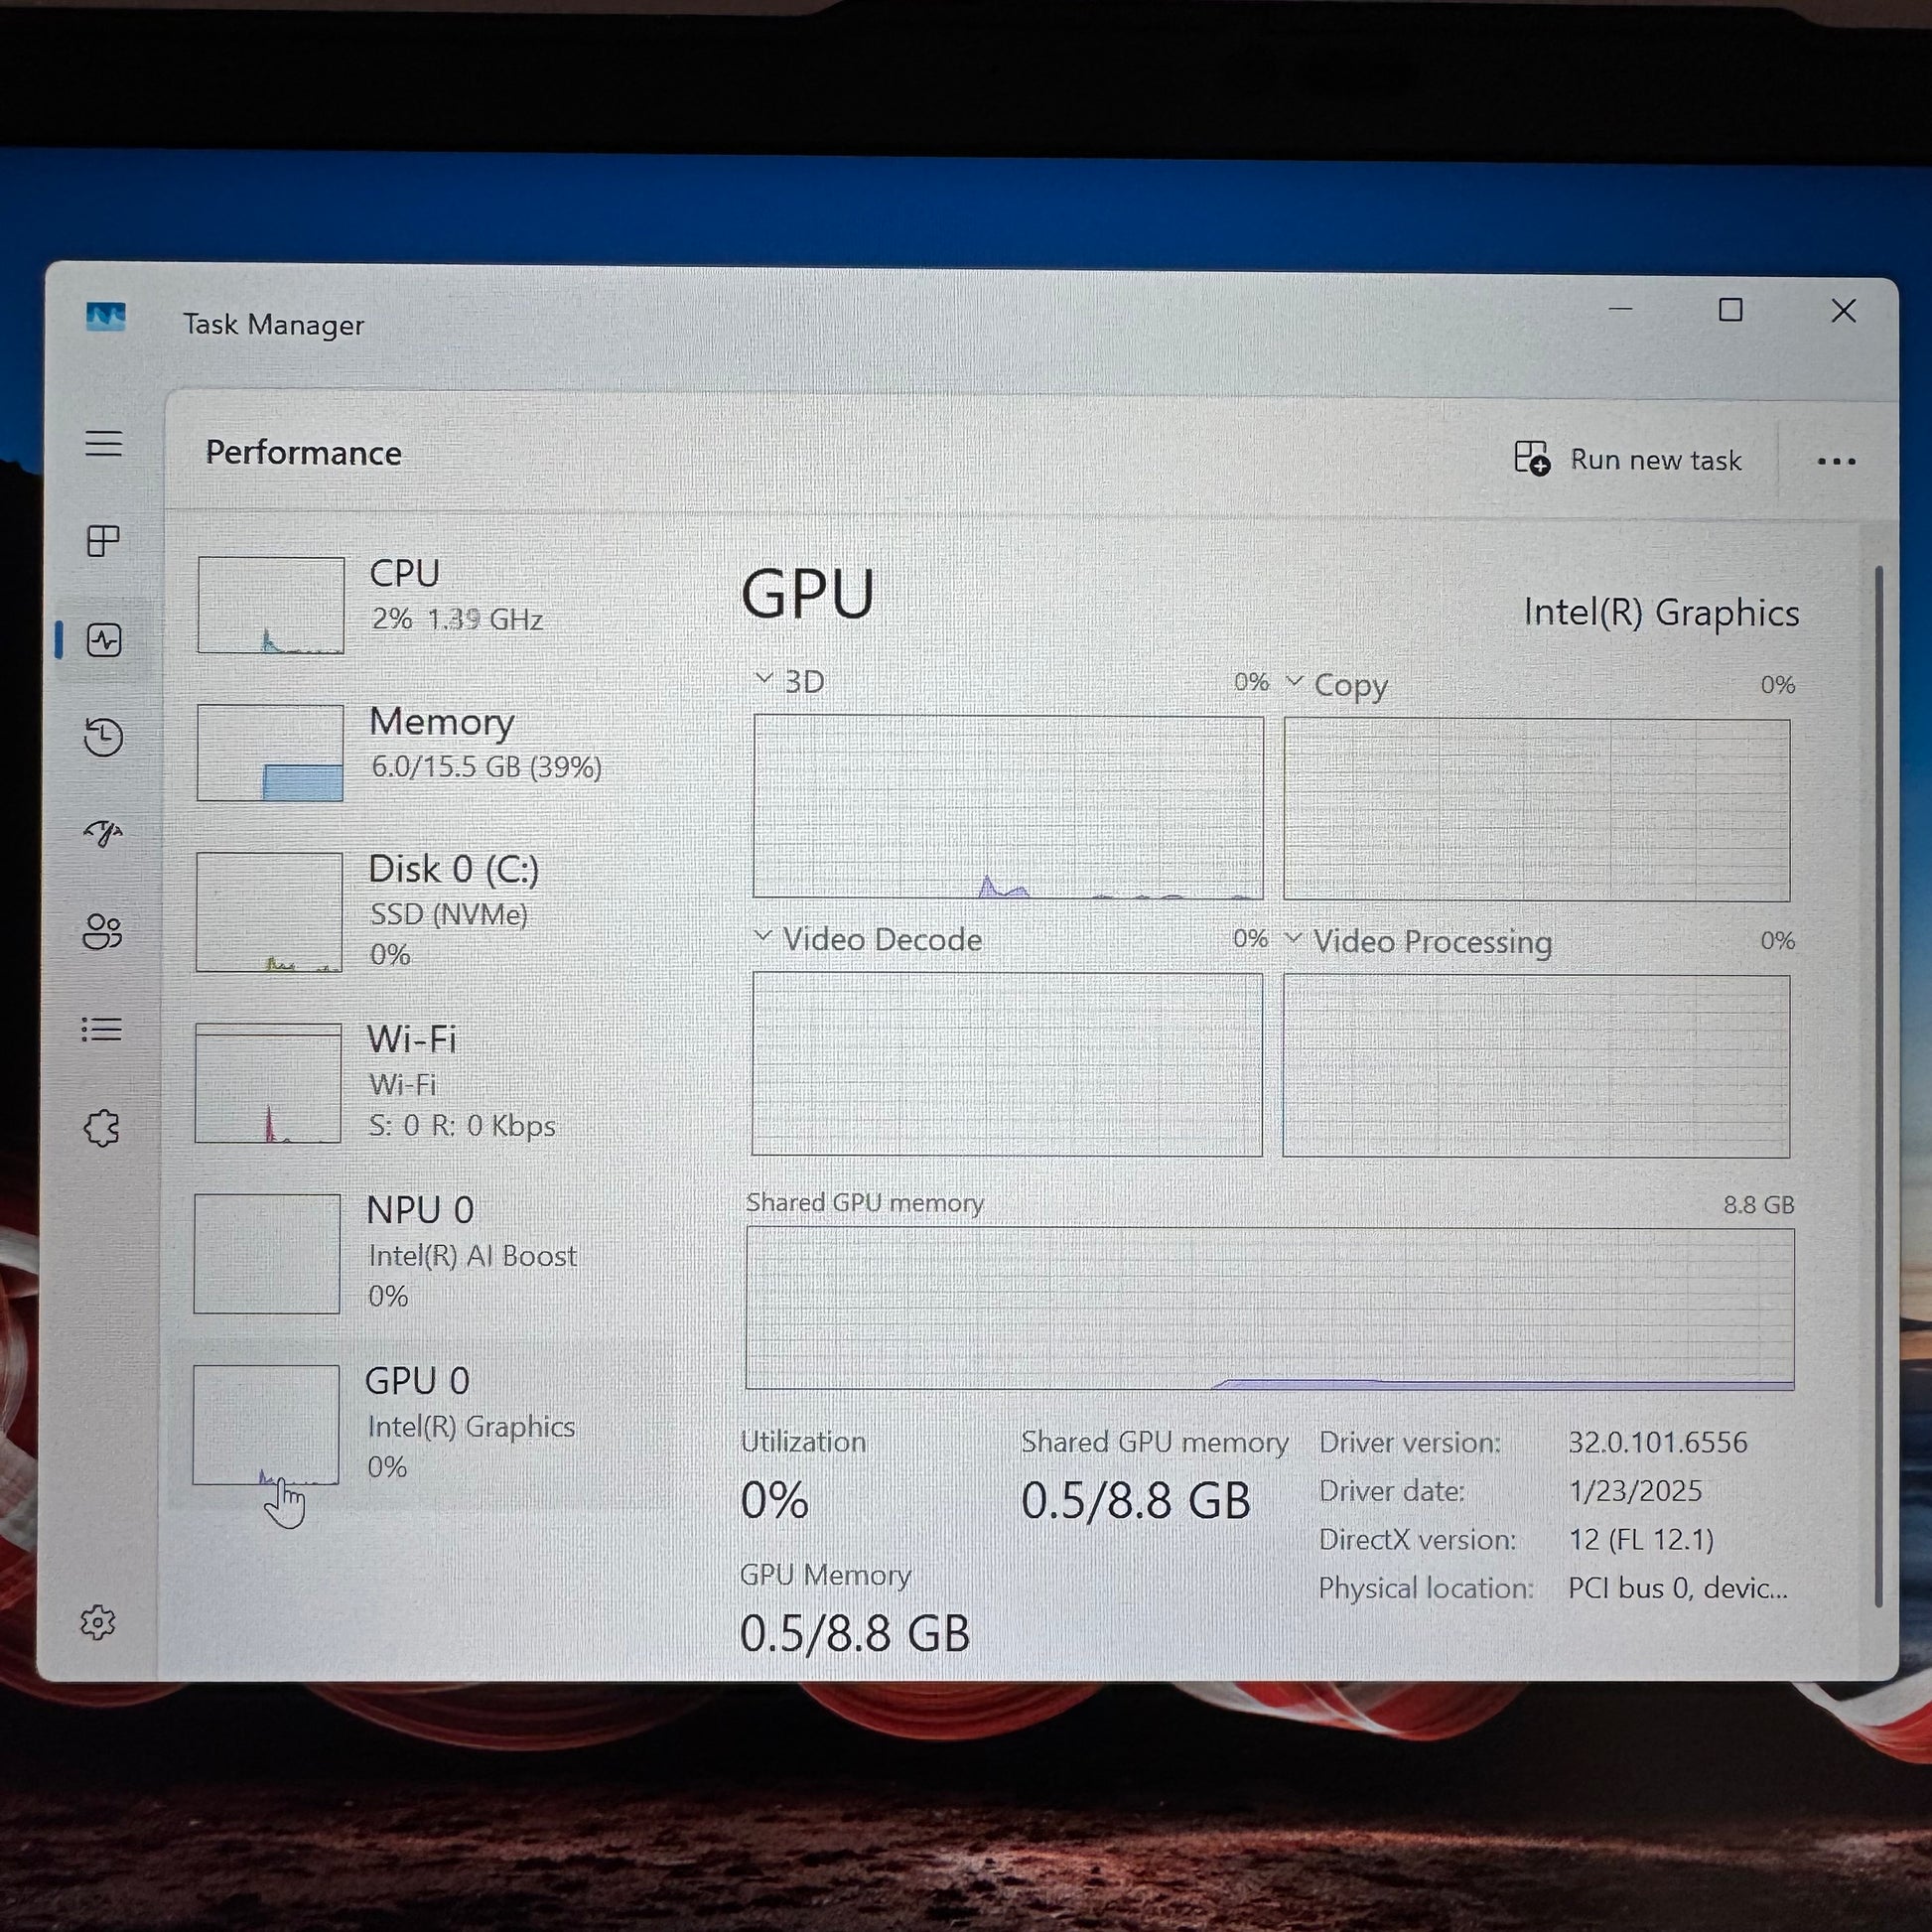Click the driver date 1/23/2025 value
1932x1932 pixels.
coord(1634,1491)
